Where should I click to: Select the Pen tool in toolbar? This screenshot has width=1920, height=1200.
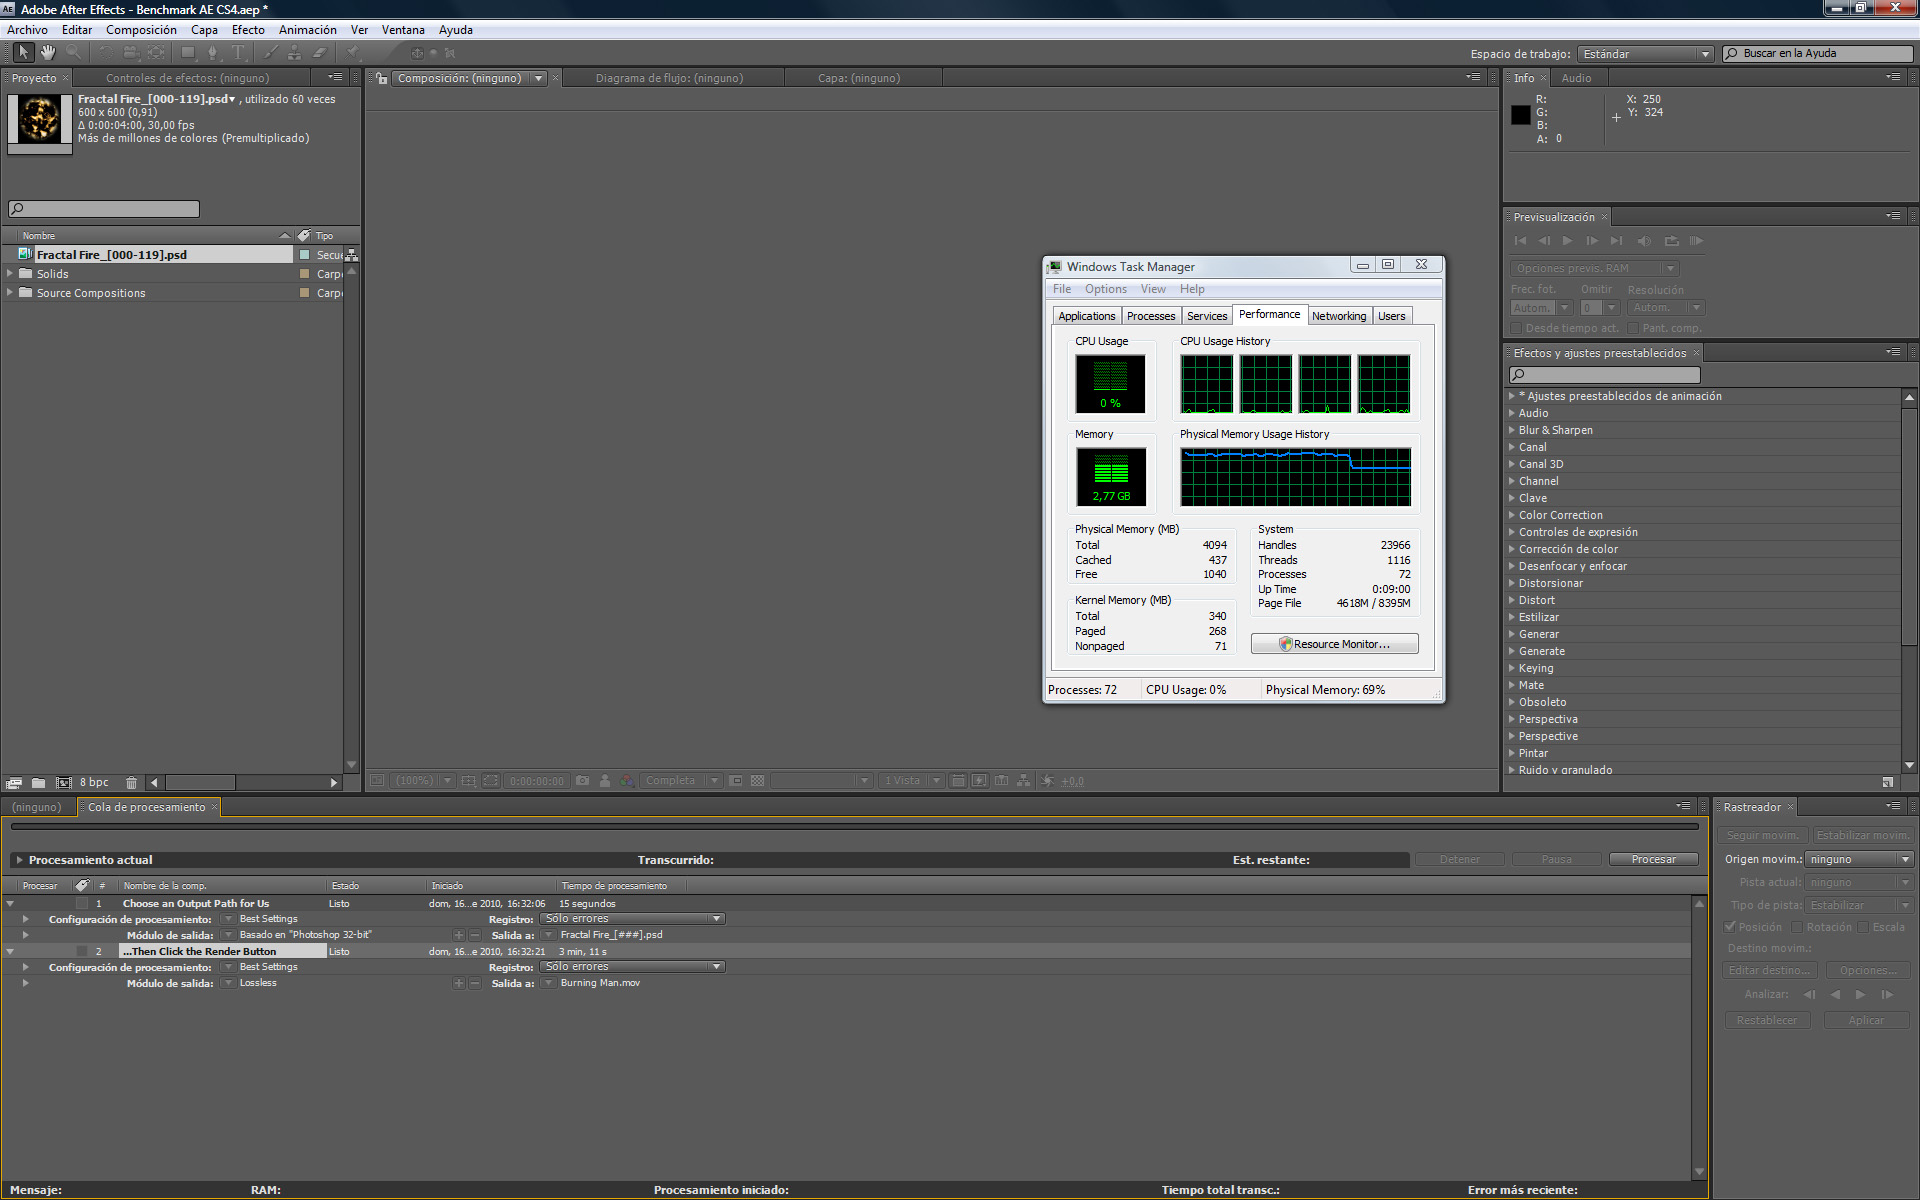(213, 53)
